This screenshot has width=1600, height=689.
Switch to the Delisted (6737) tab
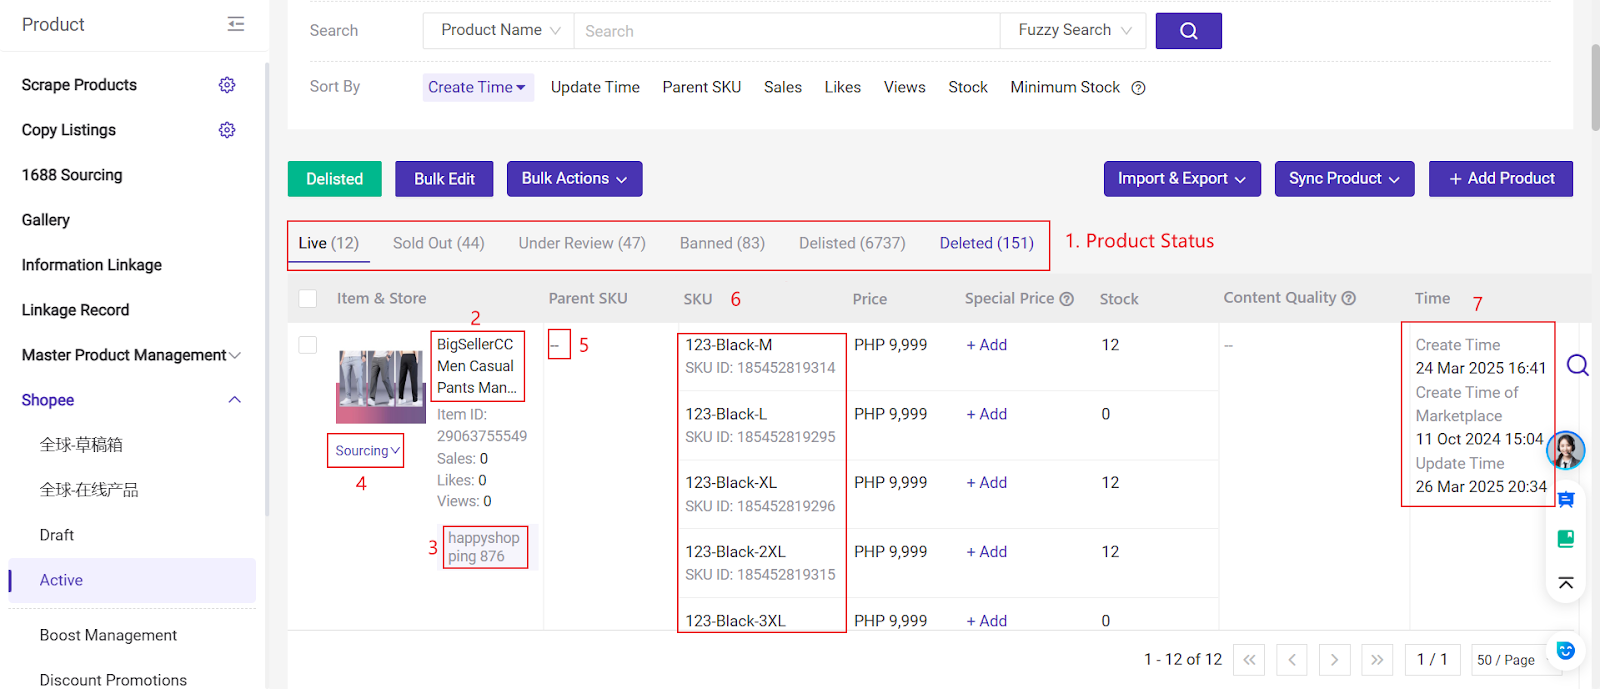click(x=852, y=243)
